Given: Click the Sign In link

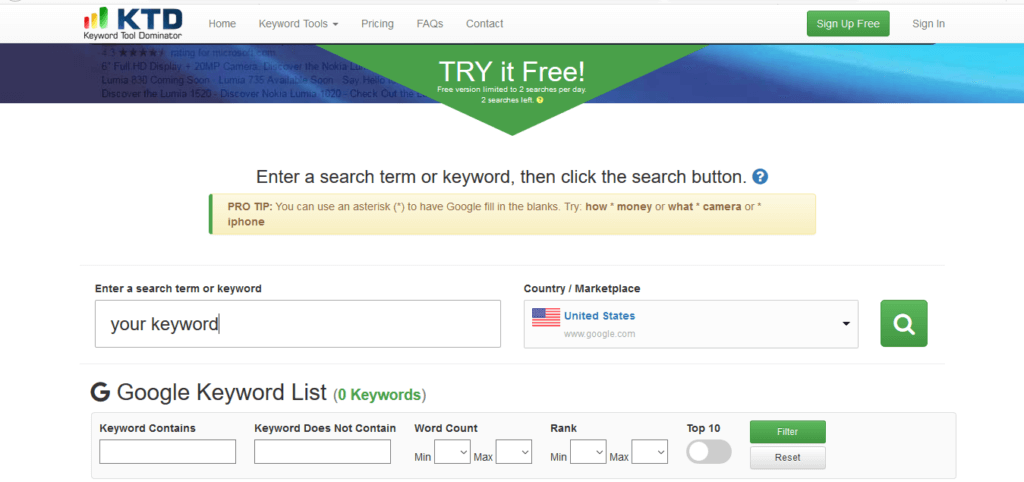Looking at the screenshot, I should (x=928, y=24).
